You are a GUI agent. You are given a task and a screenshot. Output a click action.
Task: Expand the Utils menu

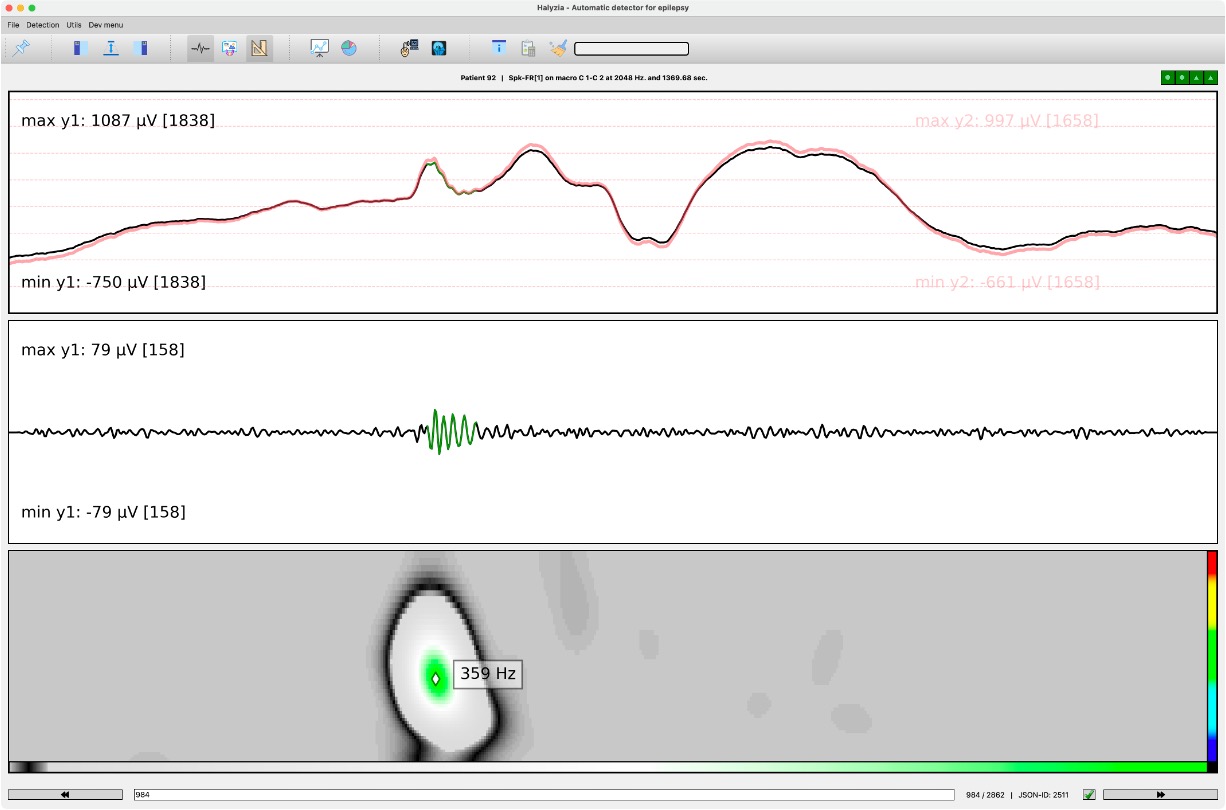(74, 24)
